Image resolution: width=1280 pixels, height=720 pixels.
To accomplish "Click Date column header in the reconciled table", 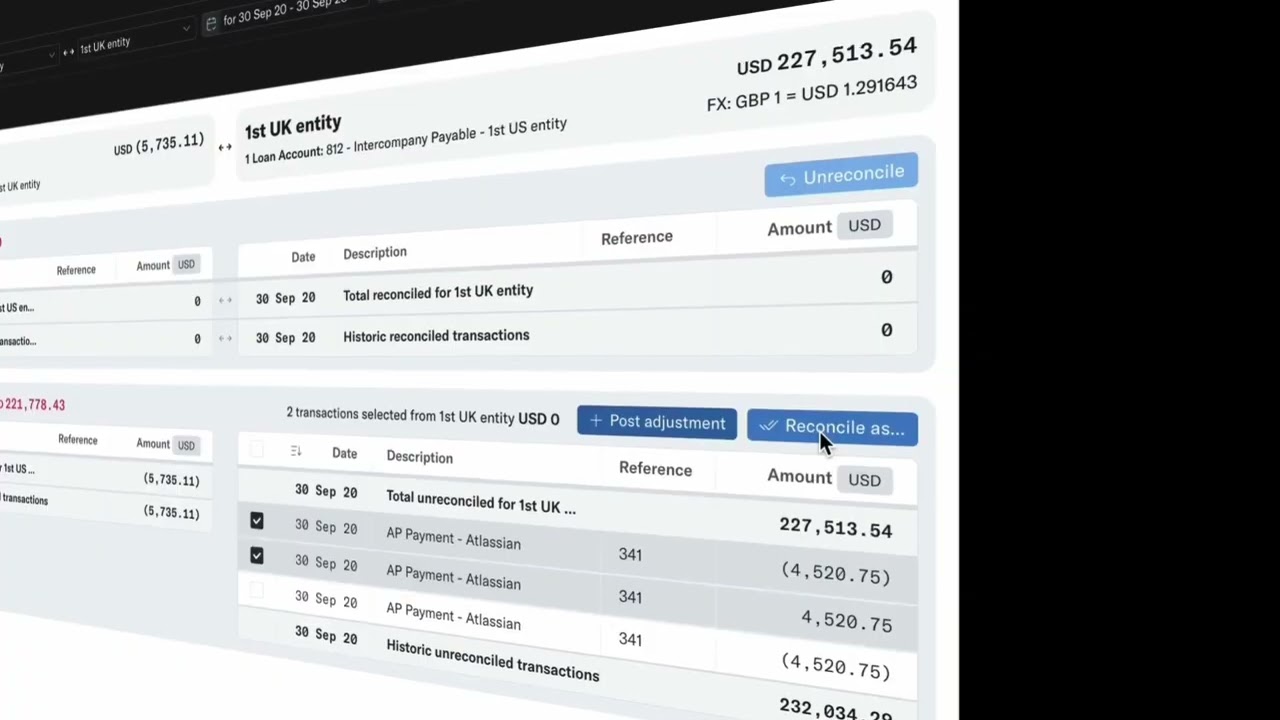I will point(303,257).
